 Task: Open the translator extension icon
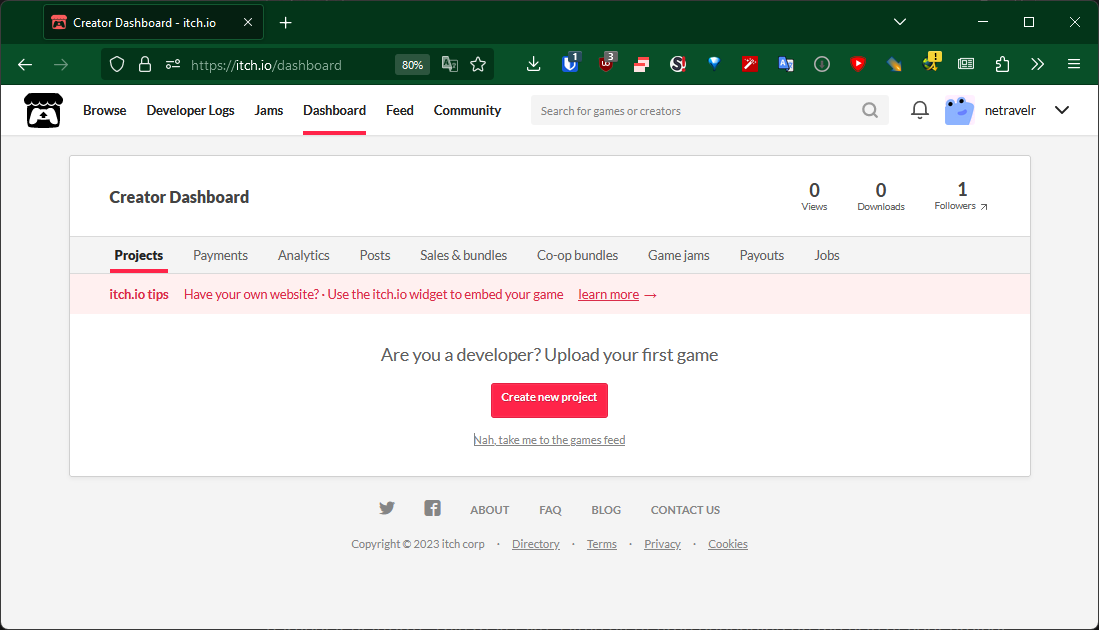coord(786,64)
